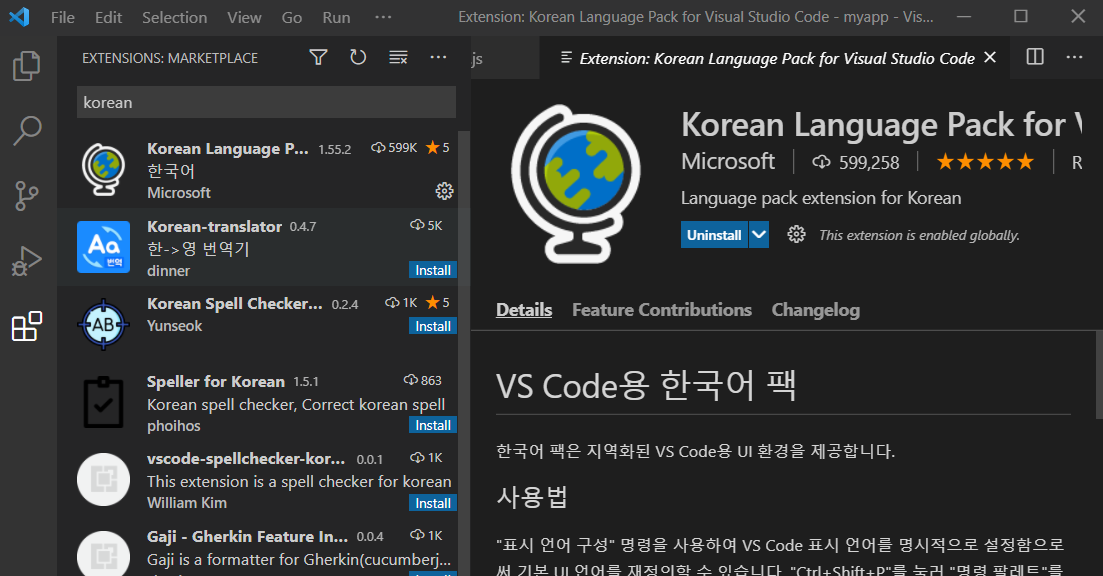Install the Korean-translator extension

tap(433, 270)
